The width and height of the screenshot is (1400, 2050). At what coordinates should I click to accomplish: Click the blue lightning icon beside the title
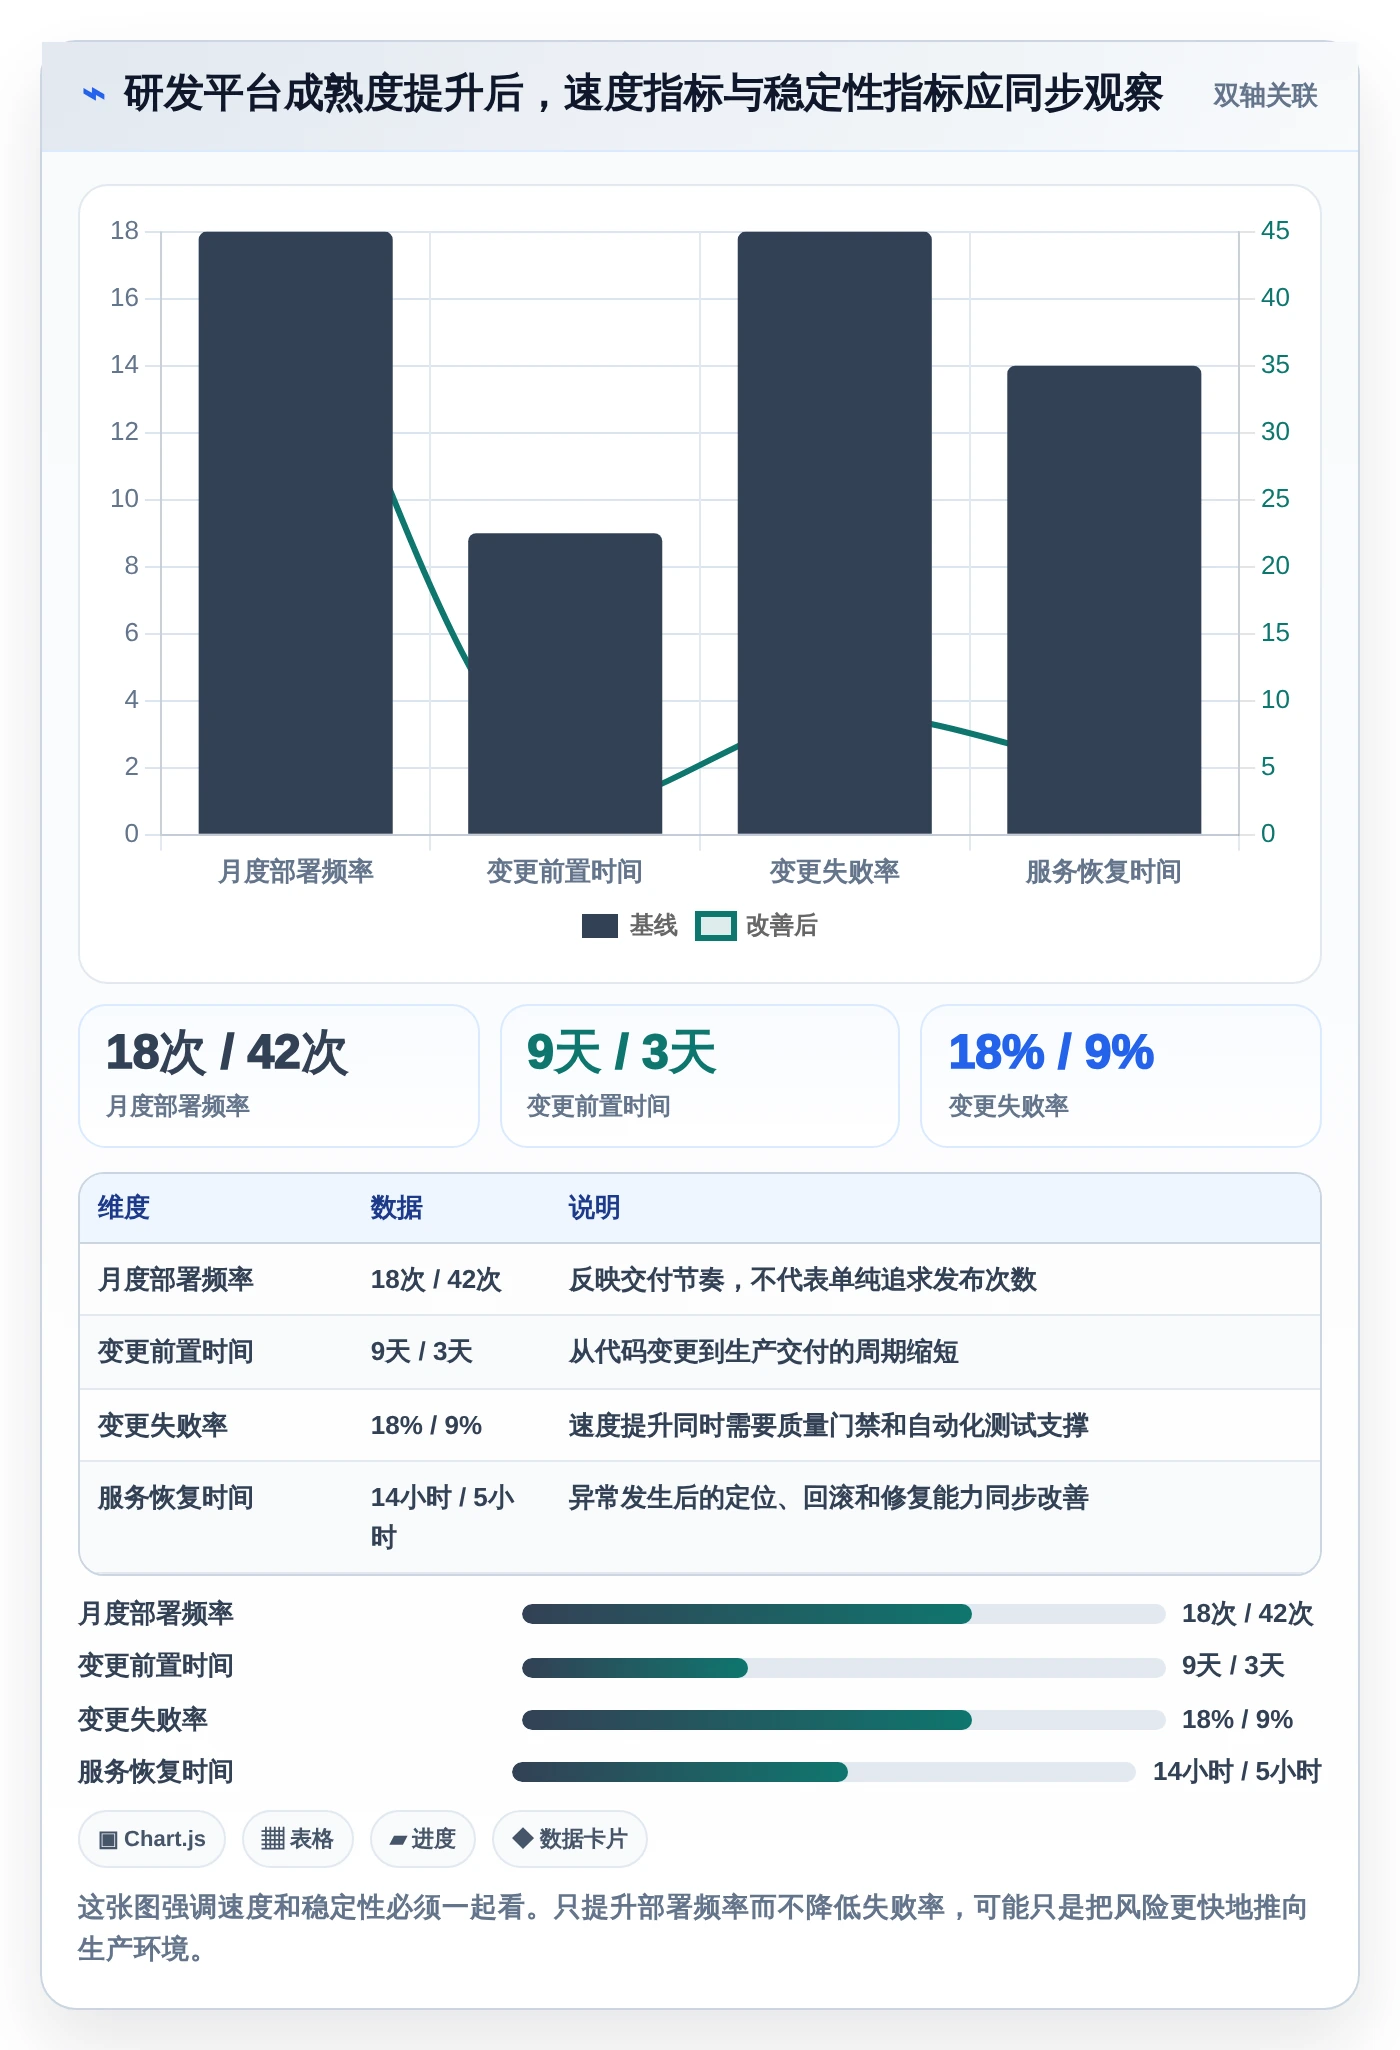click(x=93, y=95)
